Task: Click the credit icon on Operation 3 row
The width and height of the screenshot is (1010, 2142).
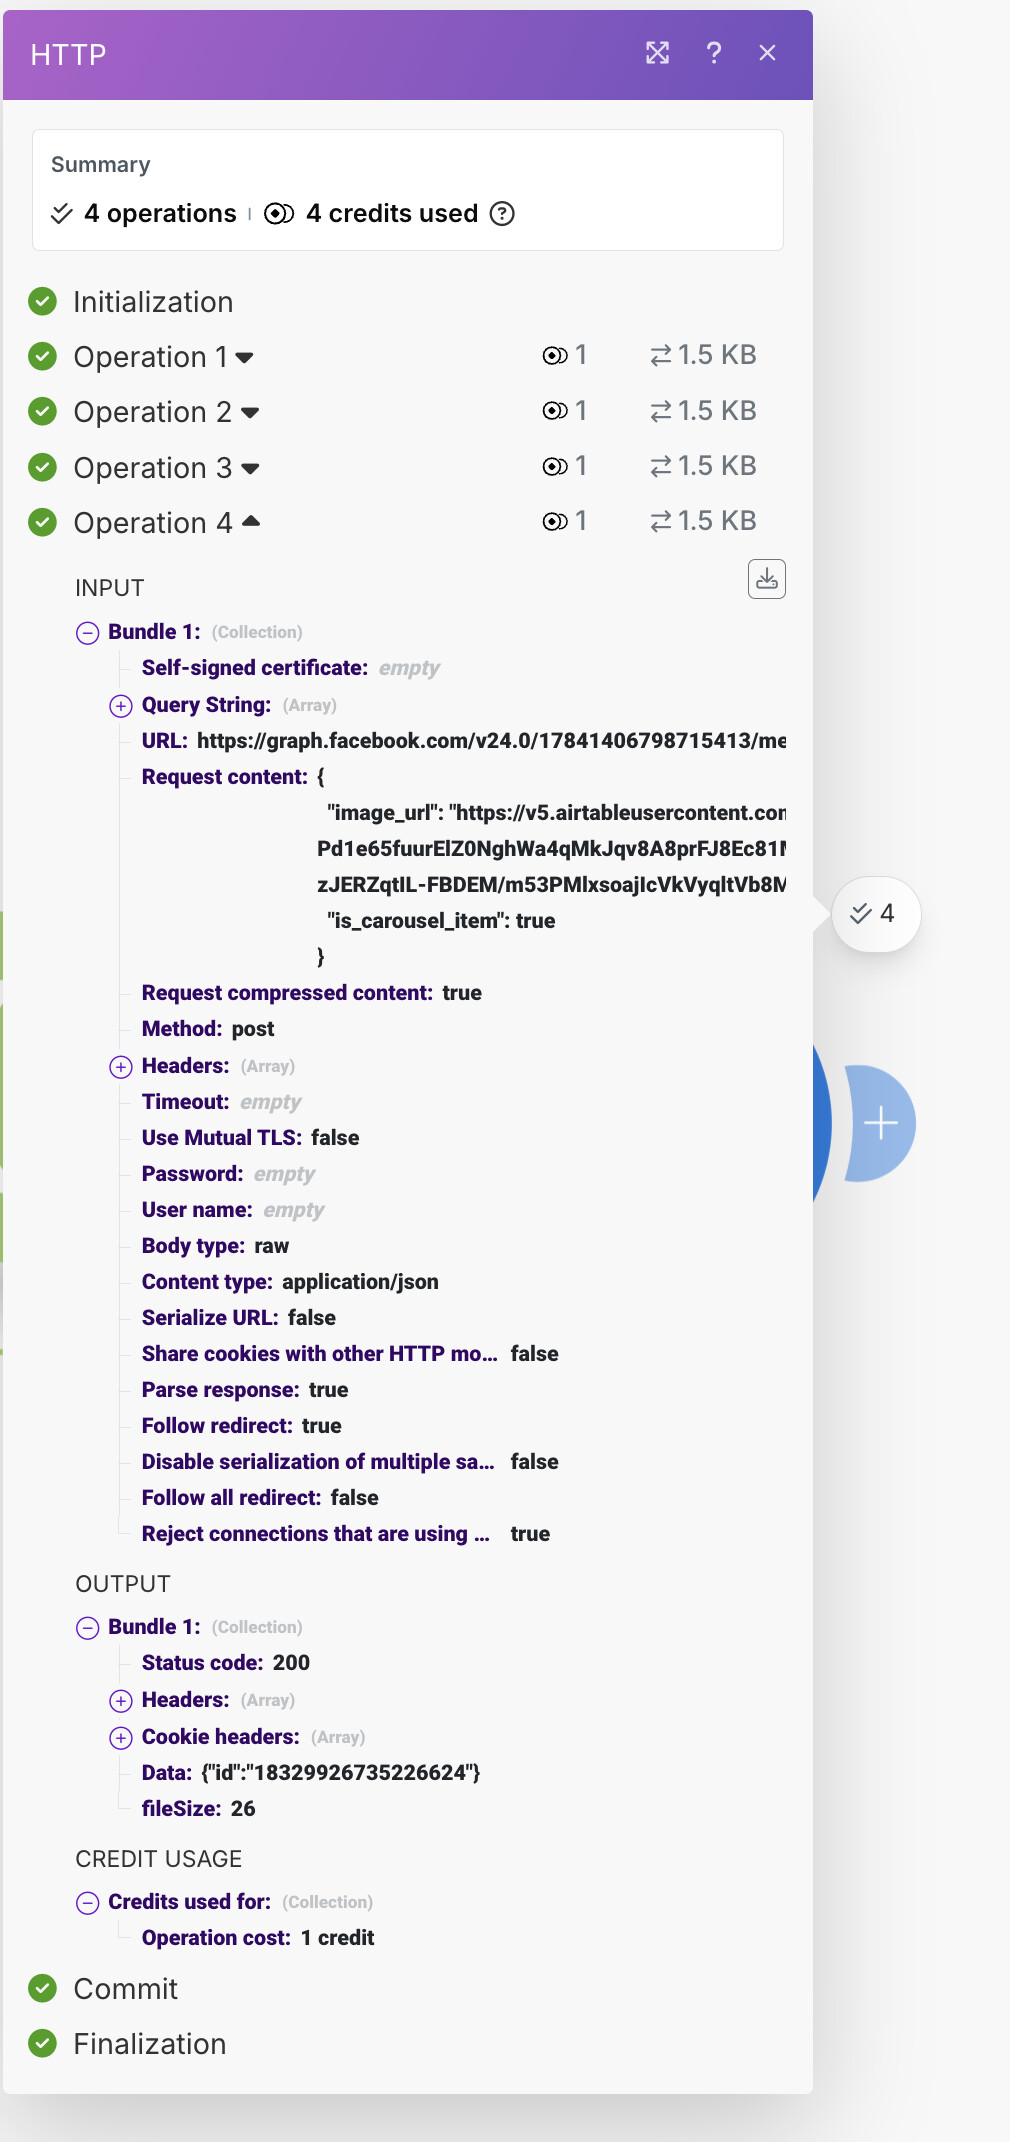Action: click(555, 466)
